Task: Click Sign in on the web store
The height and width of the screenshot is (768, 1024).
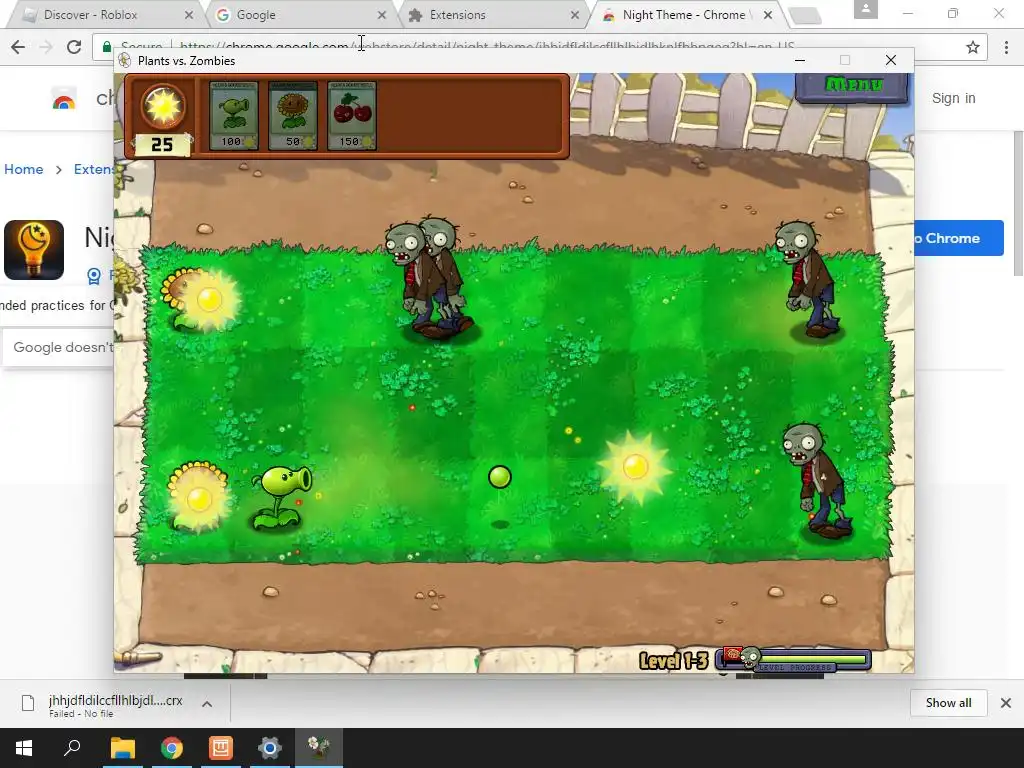Action: 953,98
